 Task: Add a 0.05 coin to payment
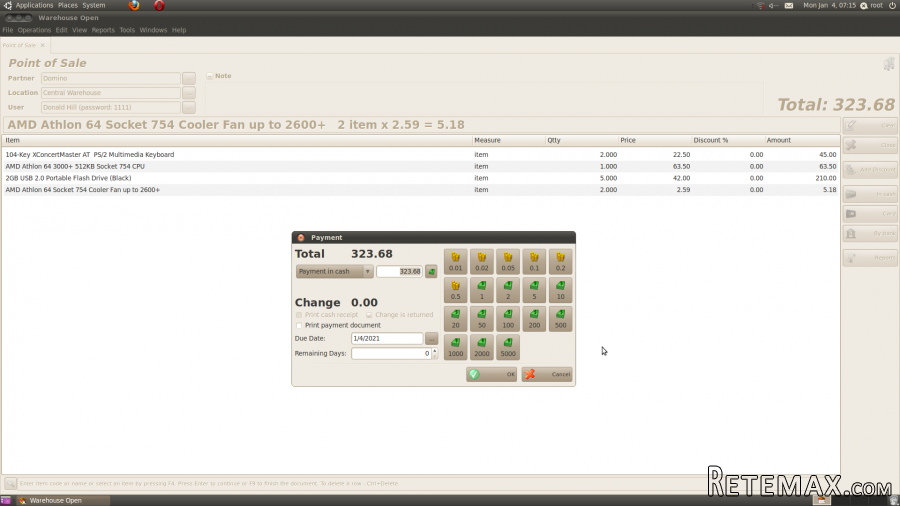click(x=508, y=262)
